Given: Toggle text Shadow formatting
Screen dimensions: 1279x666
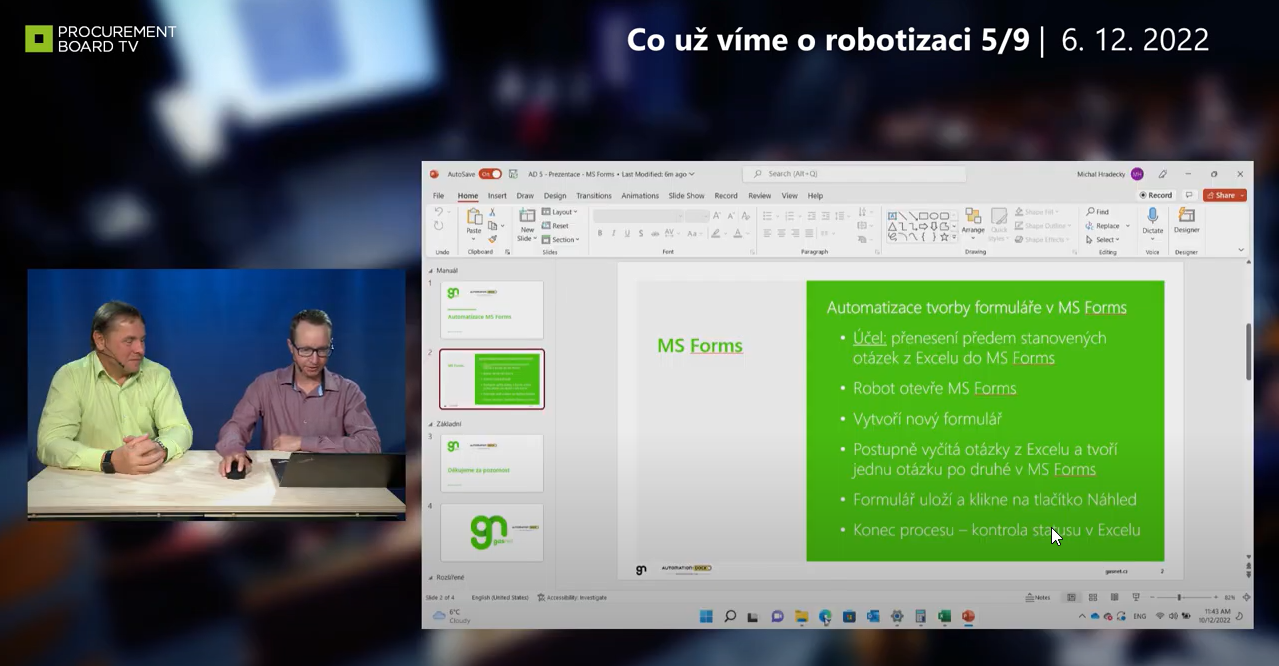Looking at the screenshot, I should [x=641, y=234].
